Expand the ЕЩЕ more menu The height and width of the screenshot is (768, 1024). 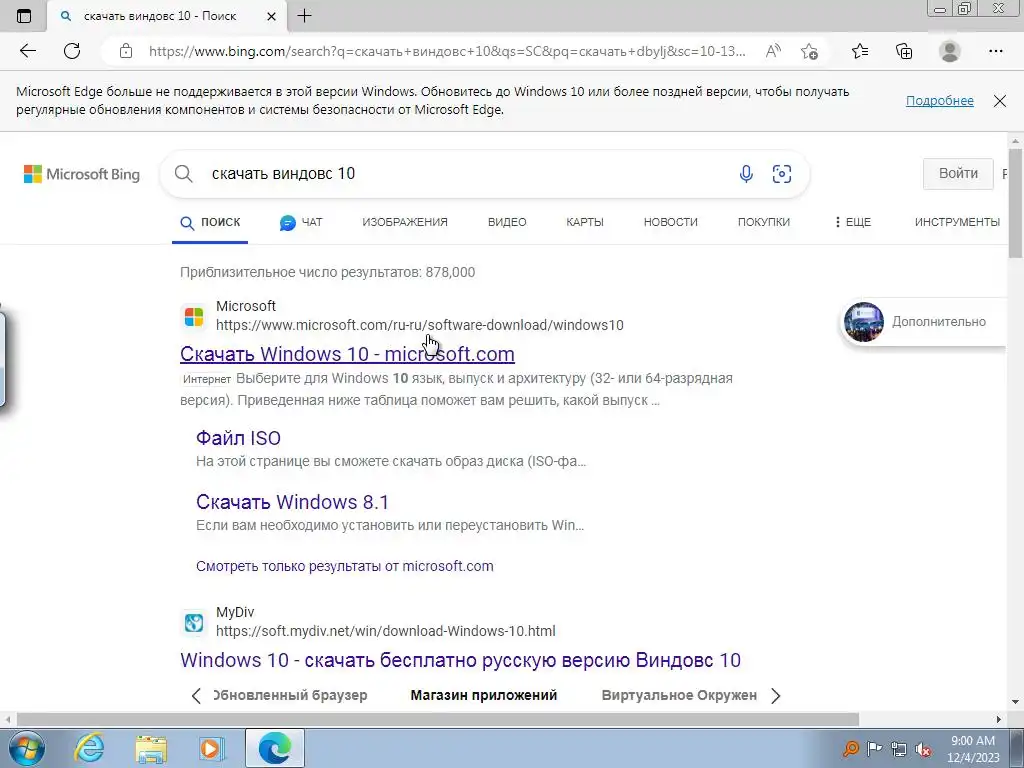click(852, 222)
